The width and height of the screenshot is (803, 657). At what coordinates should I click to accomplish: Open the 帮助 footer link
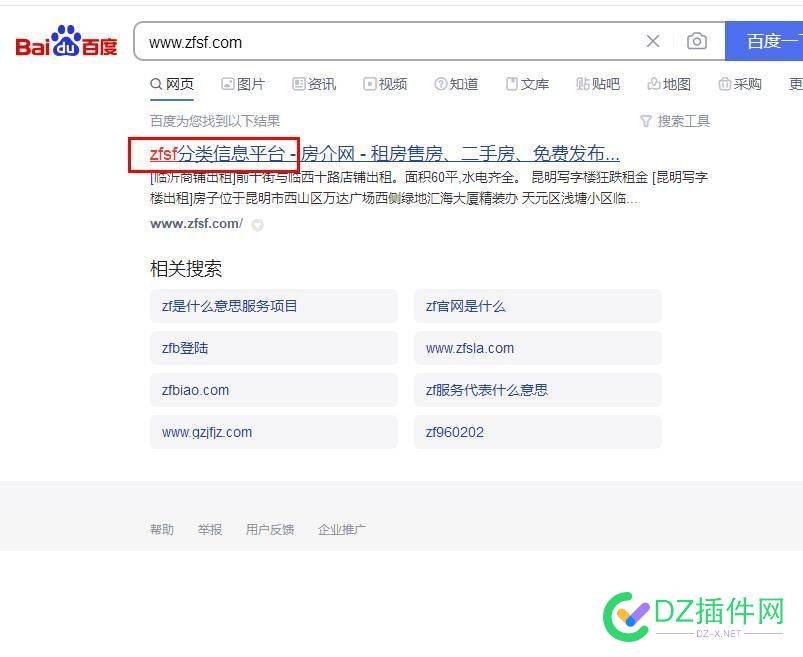162,529
